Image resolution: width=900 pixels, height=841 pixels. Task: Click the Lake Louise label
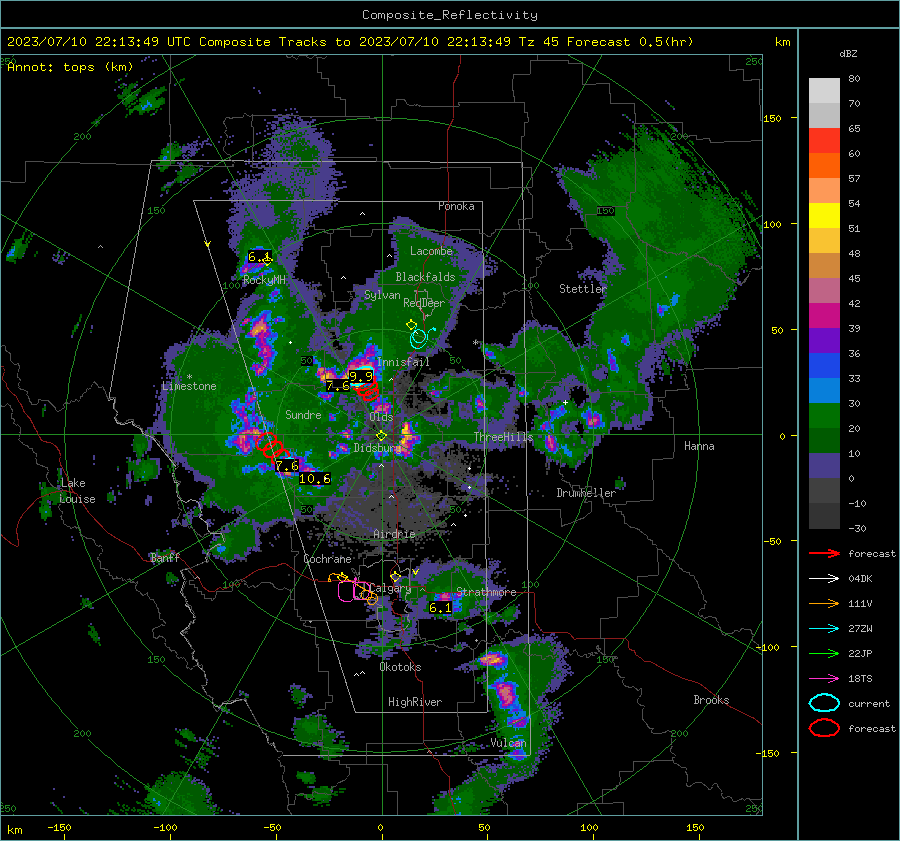[x=77, y=491]
